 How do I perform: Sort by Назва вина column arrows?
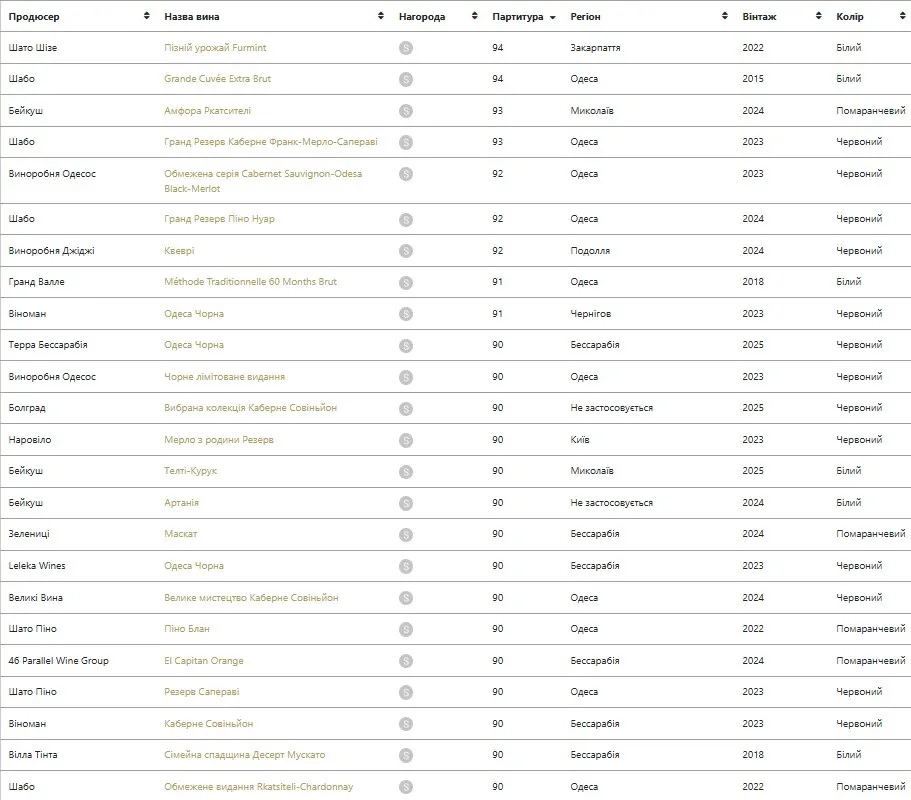coord(381,16)
